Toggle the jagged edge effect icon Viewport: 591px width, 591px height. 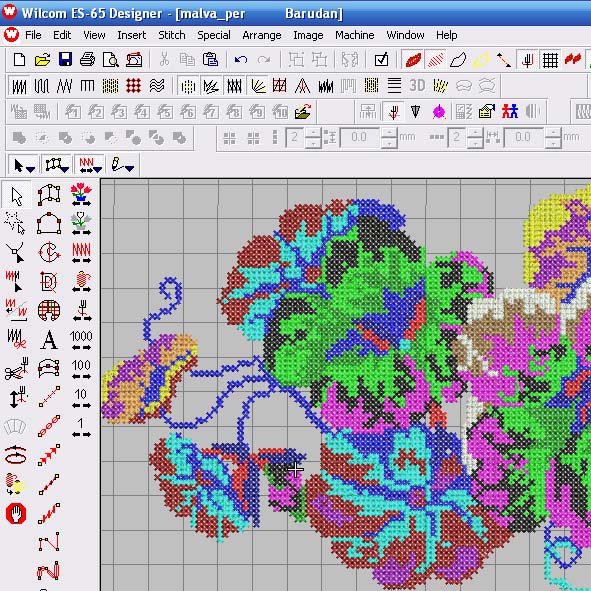click(x=326, y=86)
